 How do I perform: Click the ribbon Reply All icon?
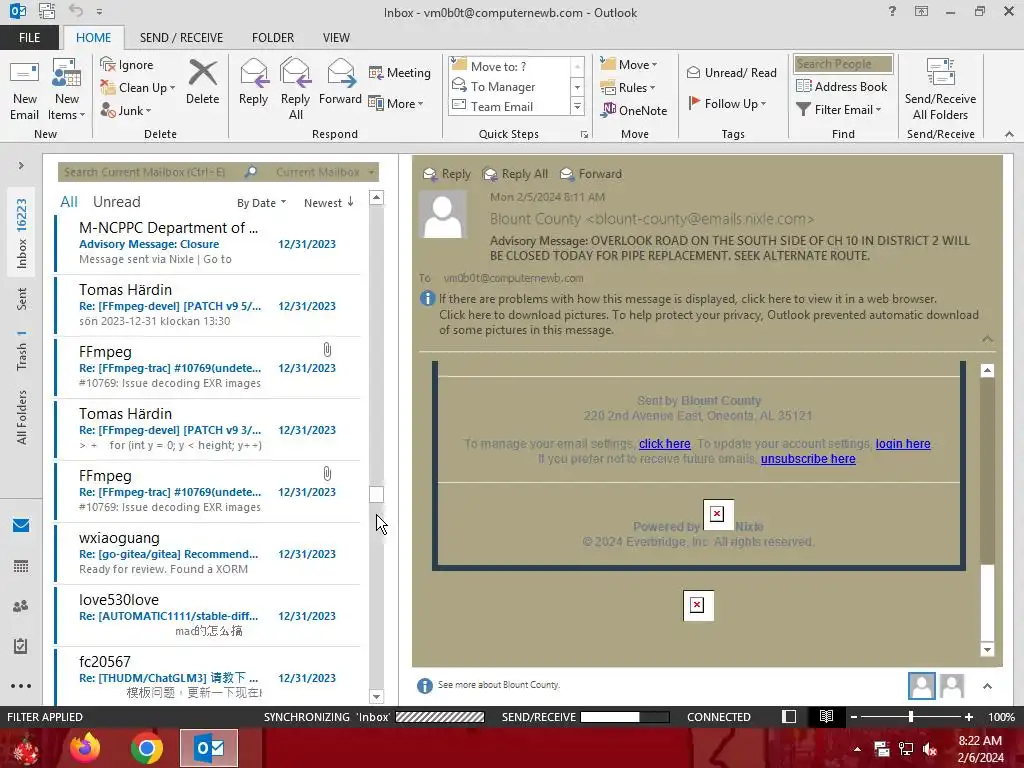pos(295,89)
